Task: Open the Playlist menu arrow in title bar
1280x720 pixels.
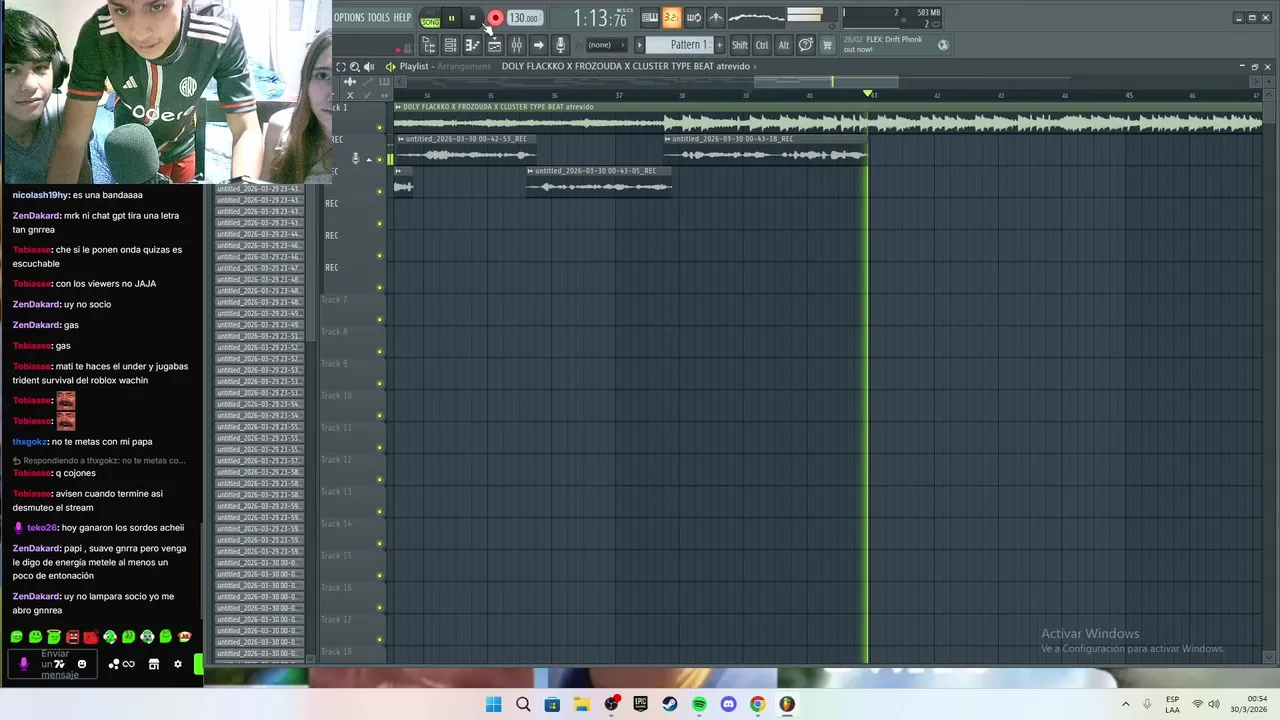Action: [x=390, y=66]
